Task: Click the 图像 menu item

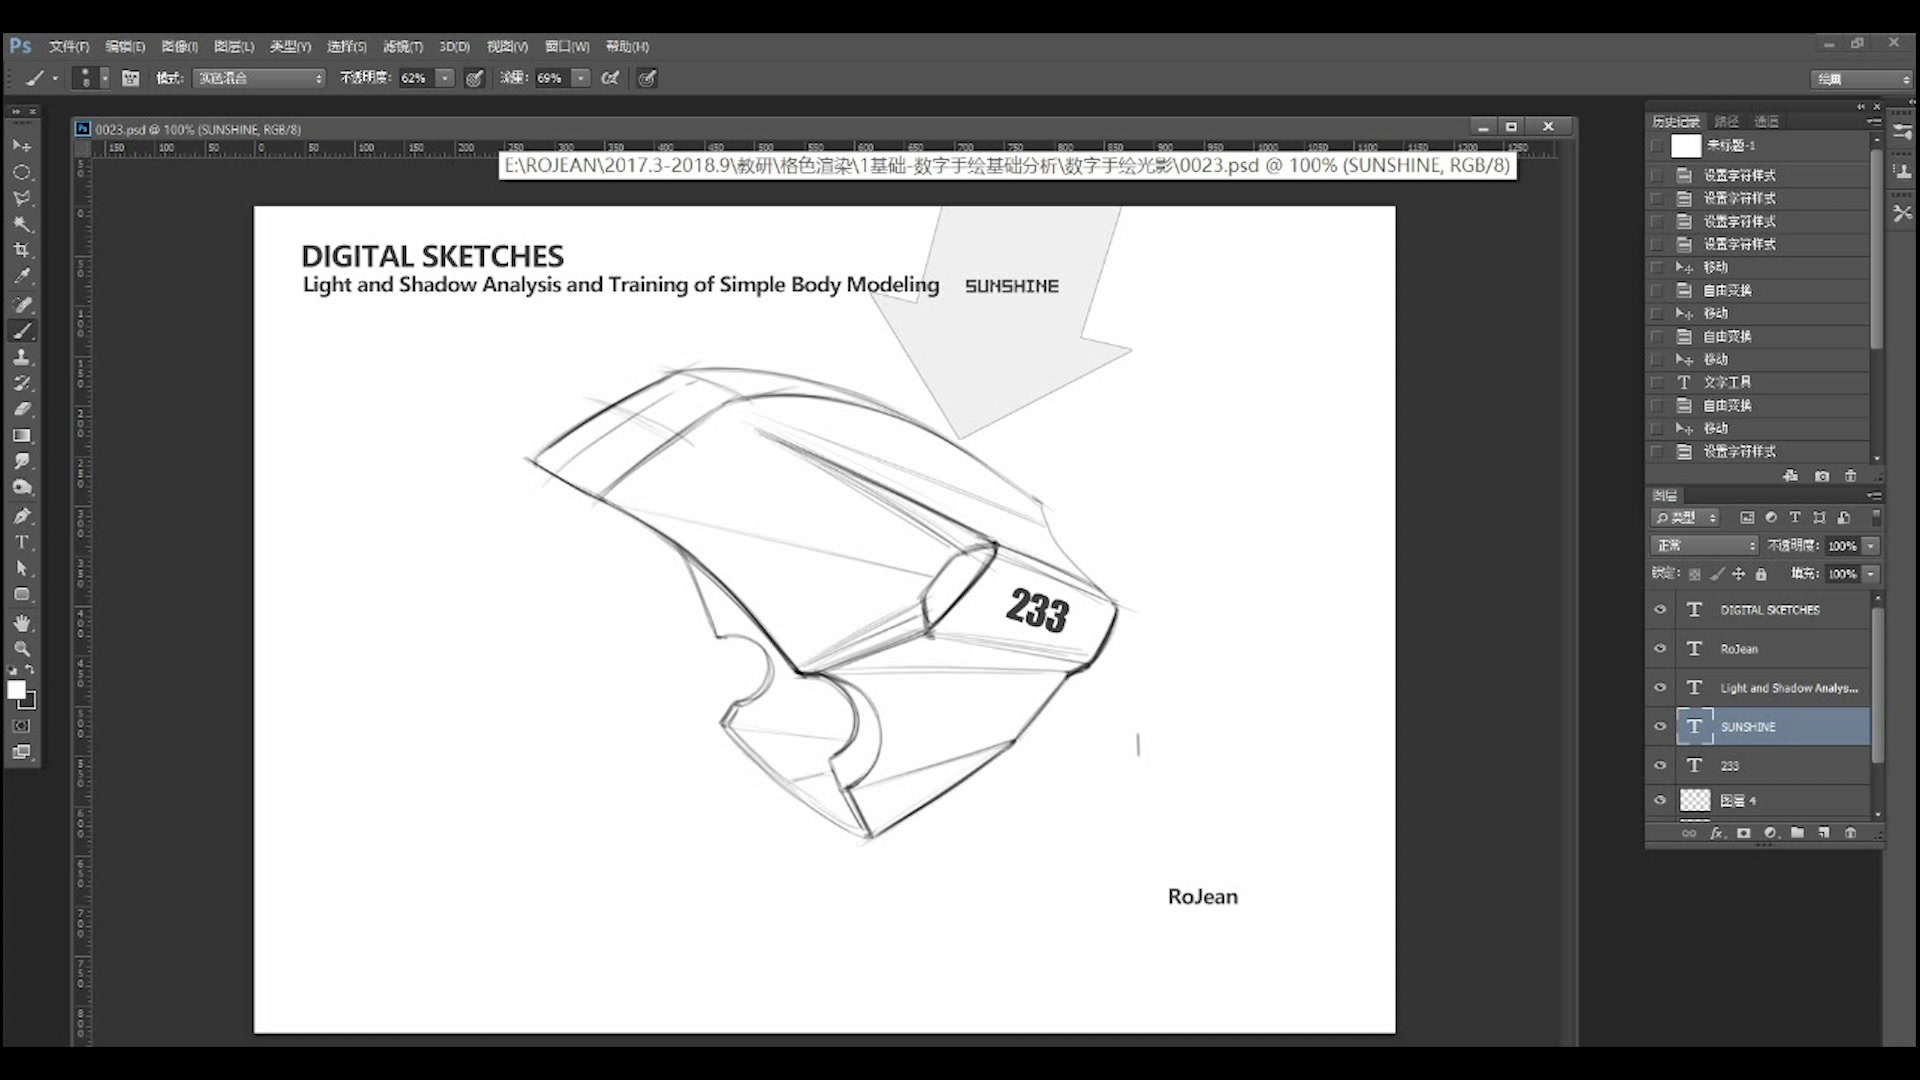Action: point(178,46)
